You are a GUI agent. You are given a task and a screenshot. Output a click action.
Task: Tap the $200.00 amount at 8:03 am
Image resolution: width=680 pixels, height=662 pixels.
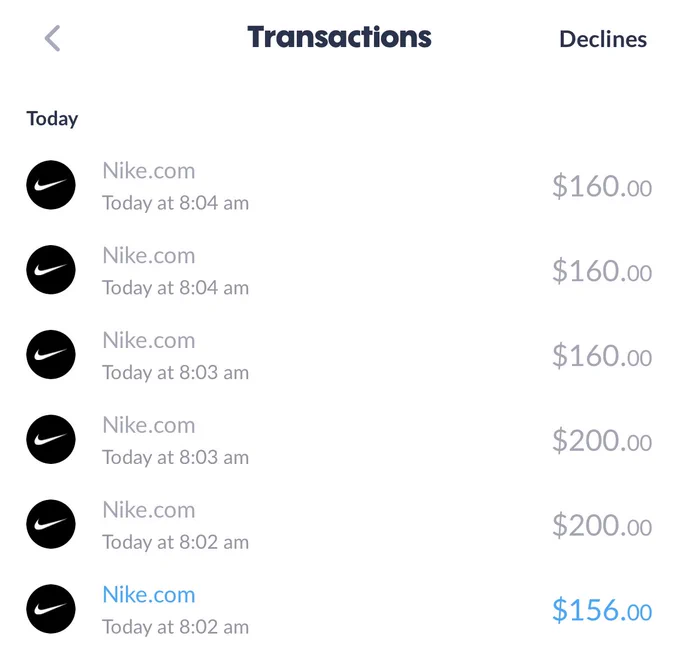point(602,440)
